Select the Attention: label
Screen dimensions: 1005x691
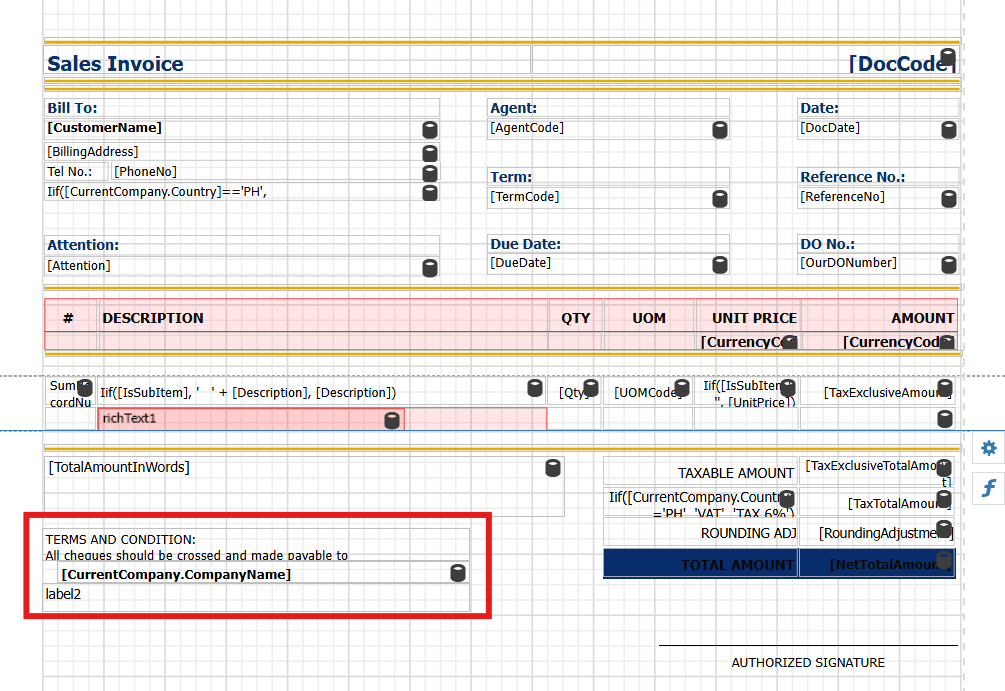tap(242, 245)
